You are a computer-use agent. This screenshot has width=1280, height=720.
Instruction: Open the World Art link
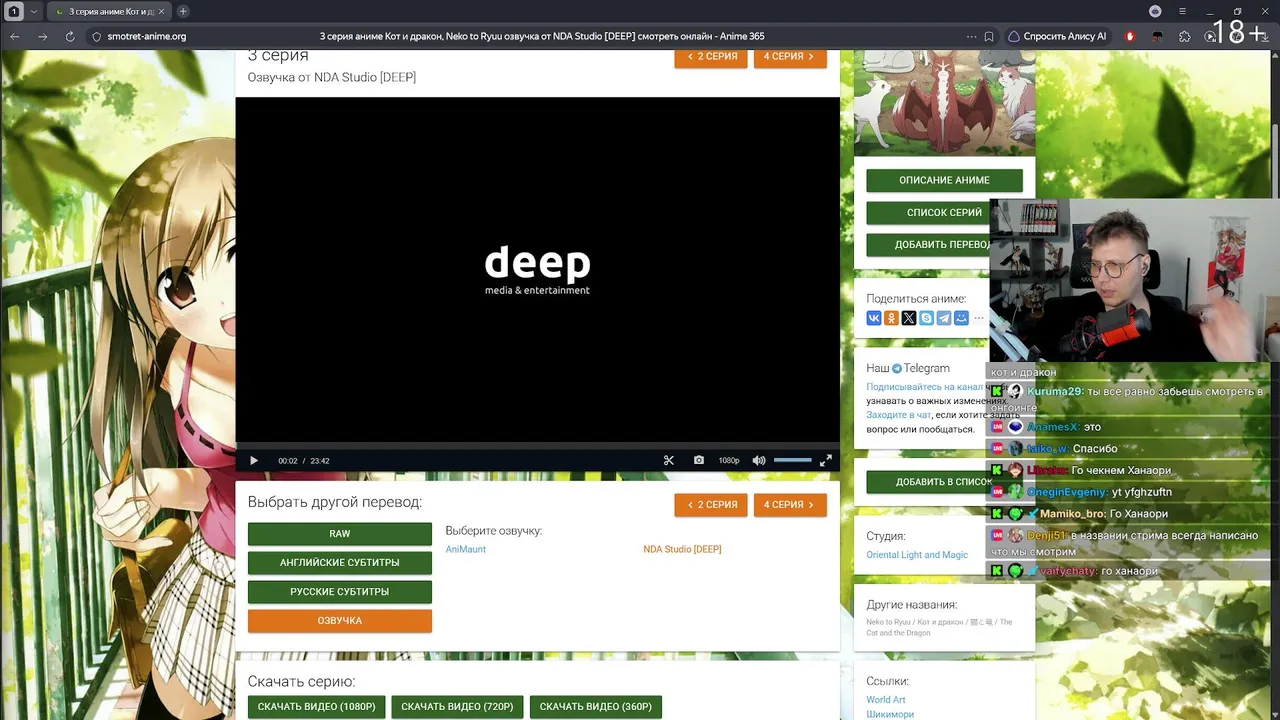click(886, 700)
